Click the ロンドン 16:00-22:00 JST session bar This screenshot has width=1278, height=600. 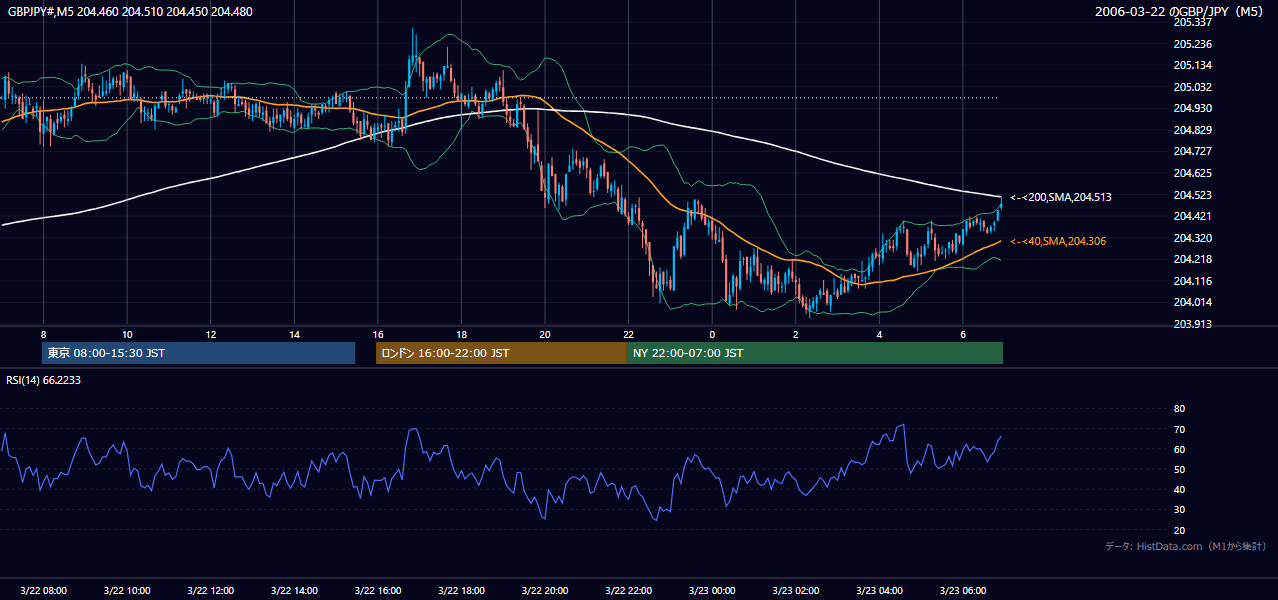click(501, 353)
